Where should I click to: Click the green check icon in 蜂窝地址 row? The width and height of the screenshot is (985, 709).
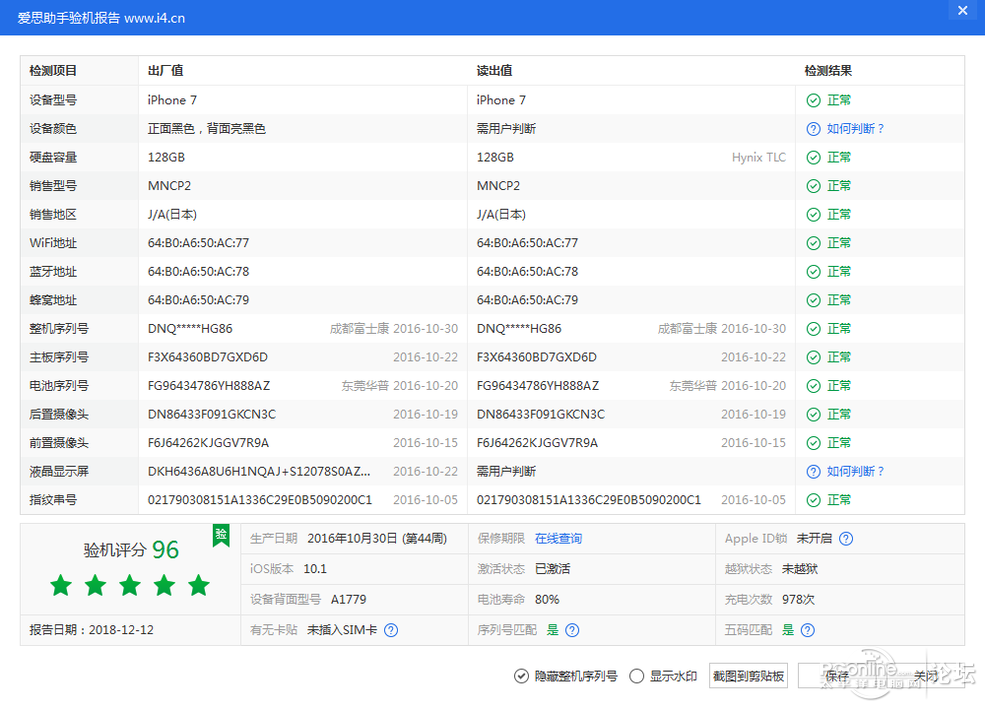coord(814,300)
